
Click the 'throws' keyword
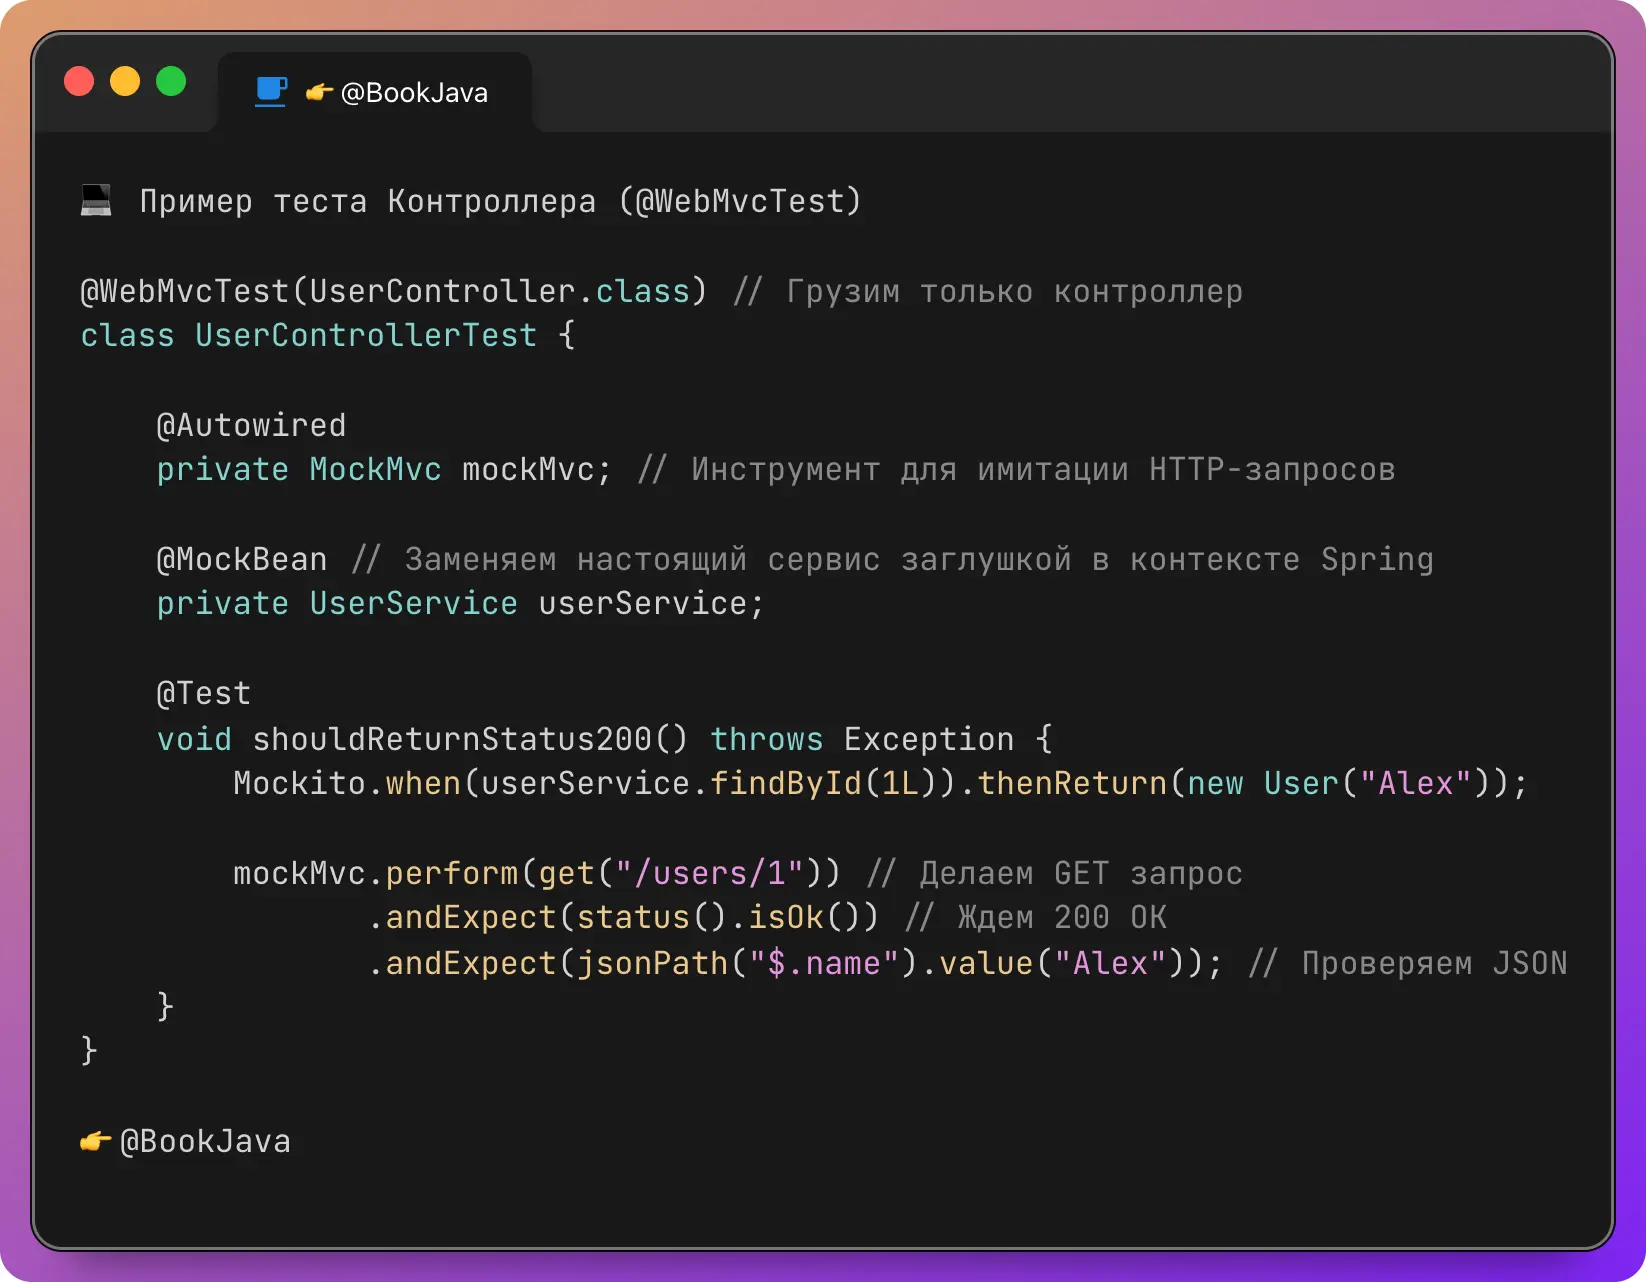click(x=767, y=739)
